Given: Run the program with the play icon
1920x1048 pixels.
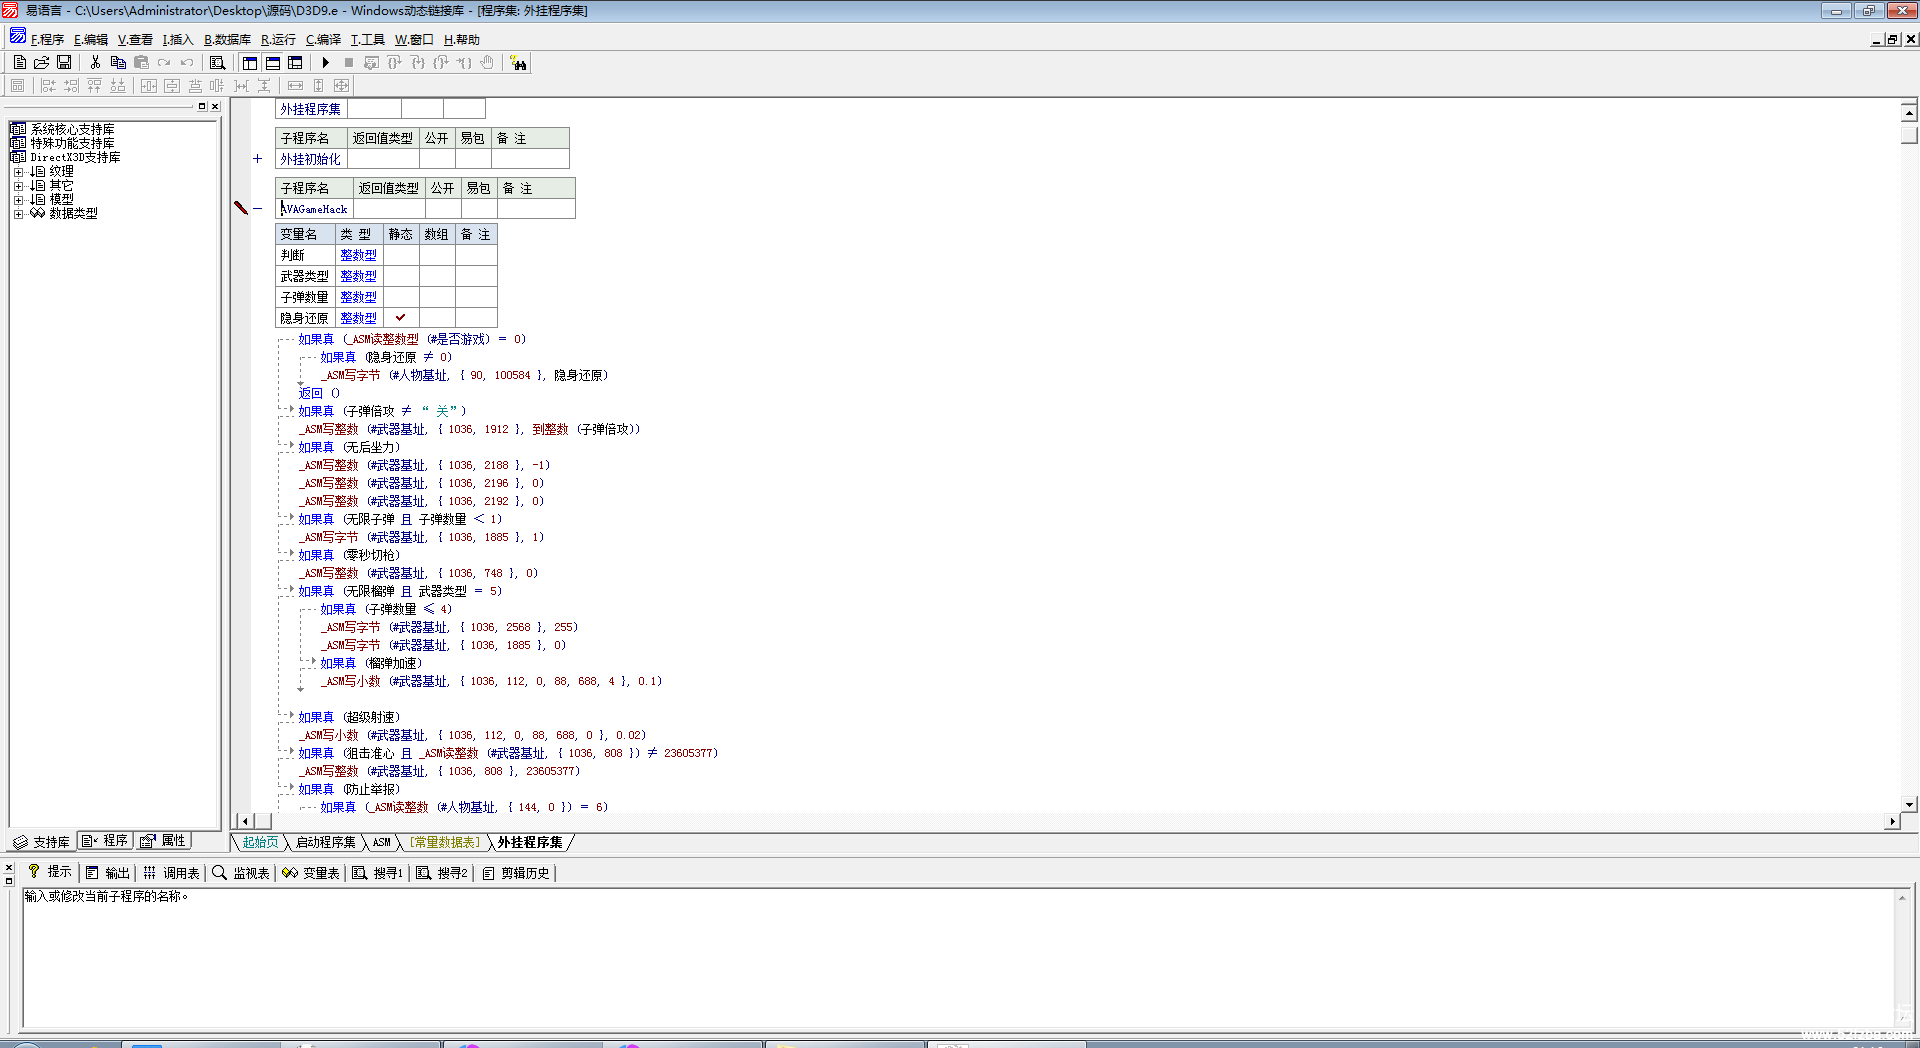Looking at the screenshot, I should click(x=326, y=62).
